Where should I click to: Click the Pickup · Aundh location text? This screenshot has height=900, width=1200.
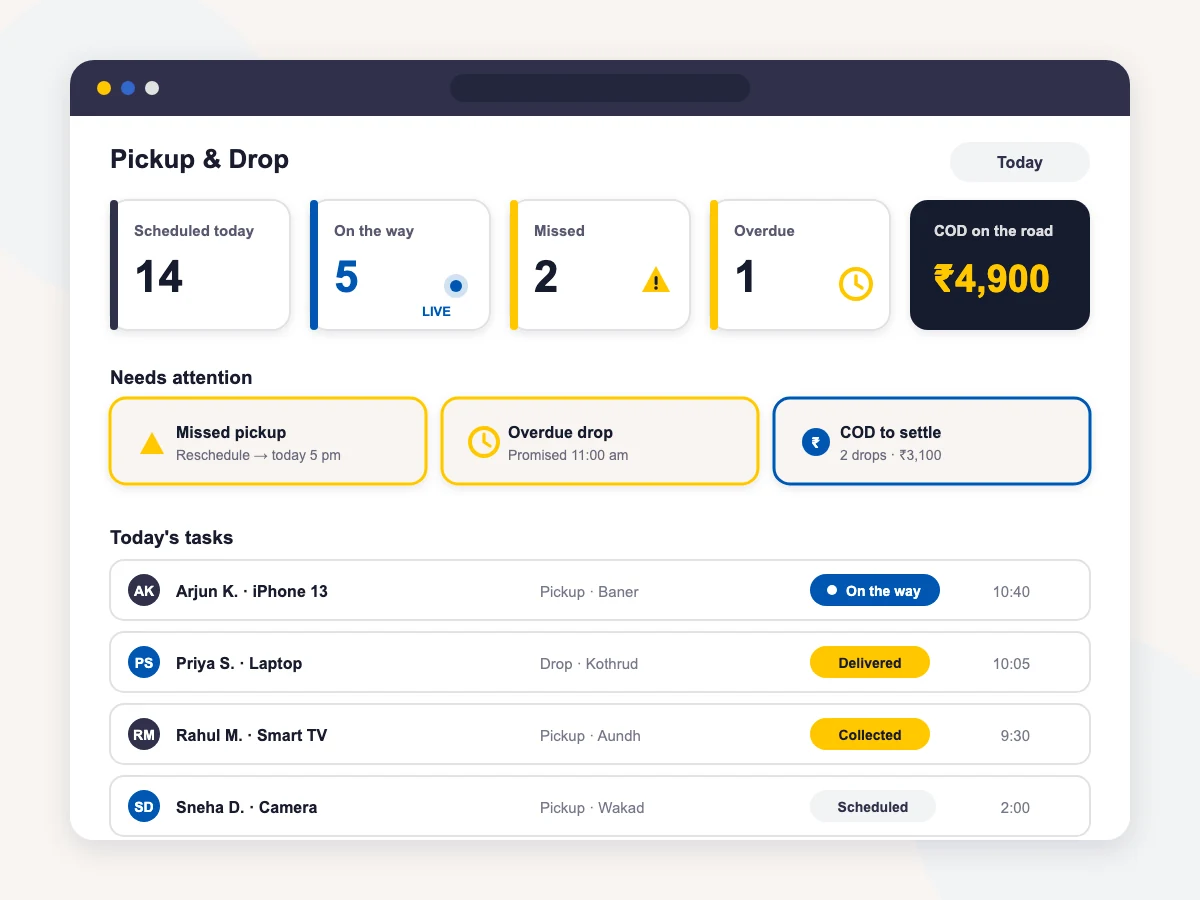pyautogui.click(x=590, y=736)
